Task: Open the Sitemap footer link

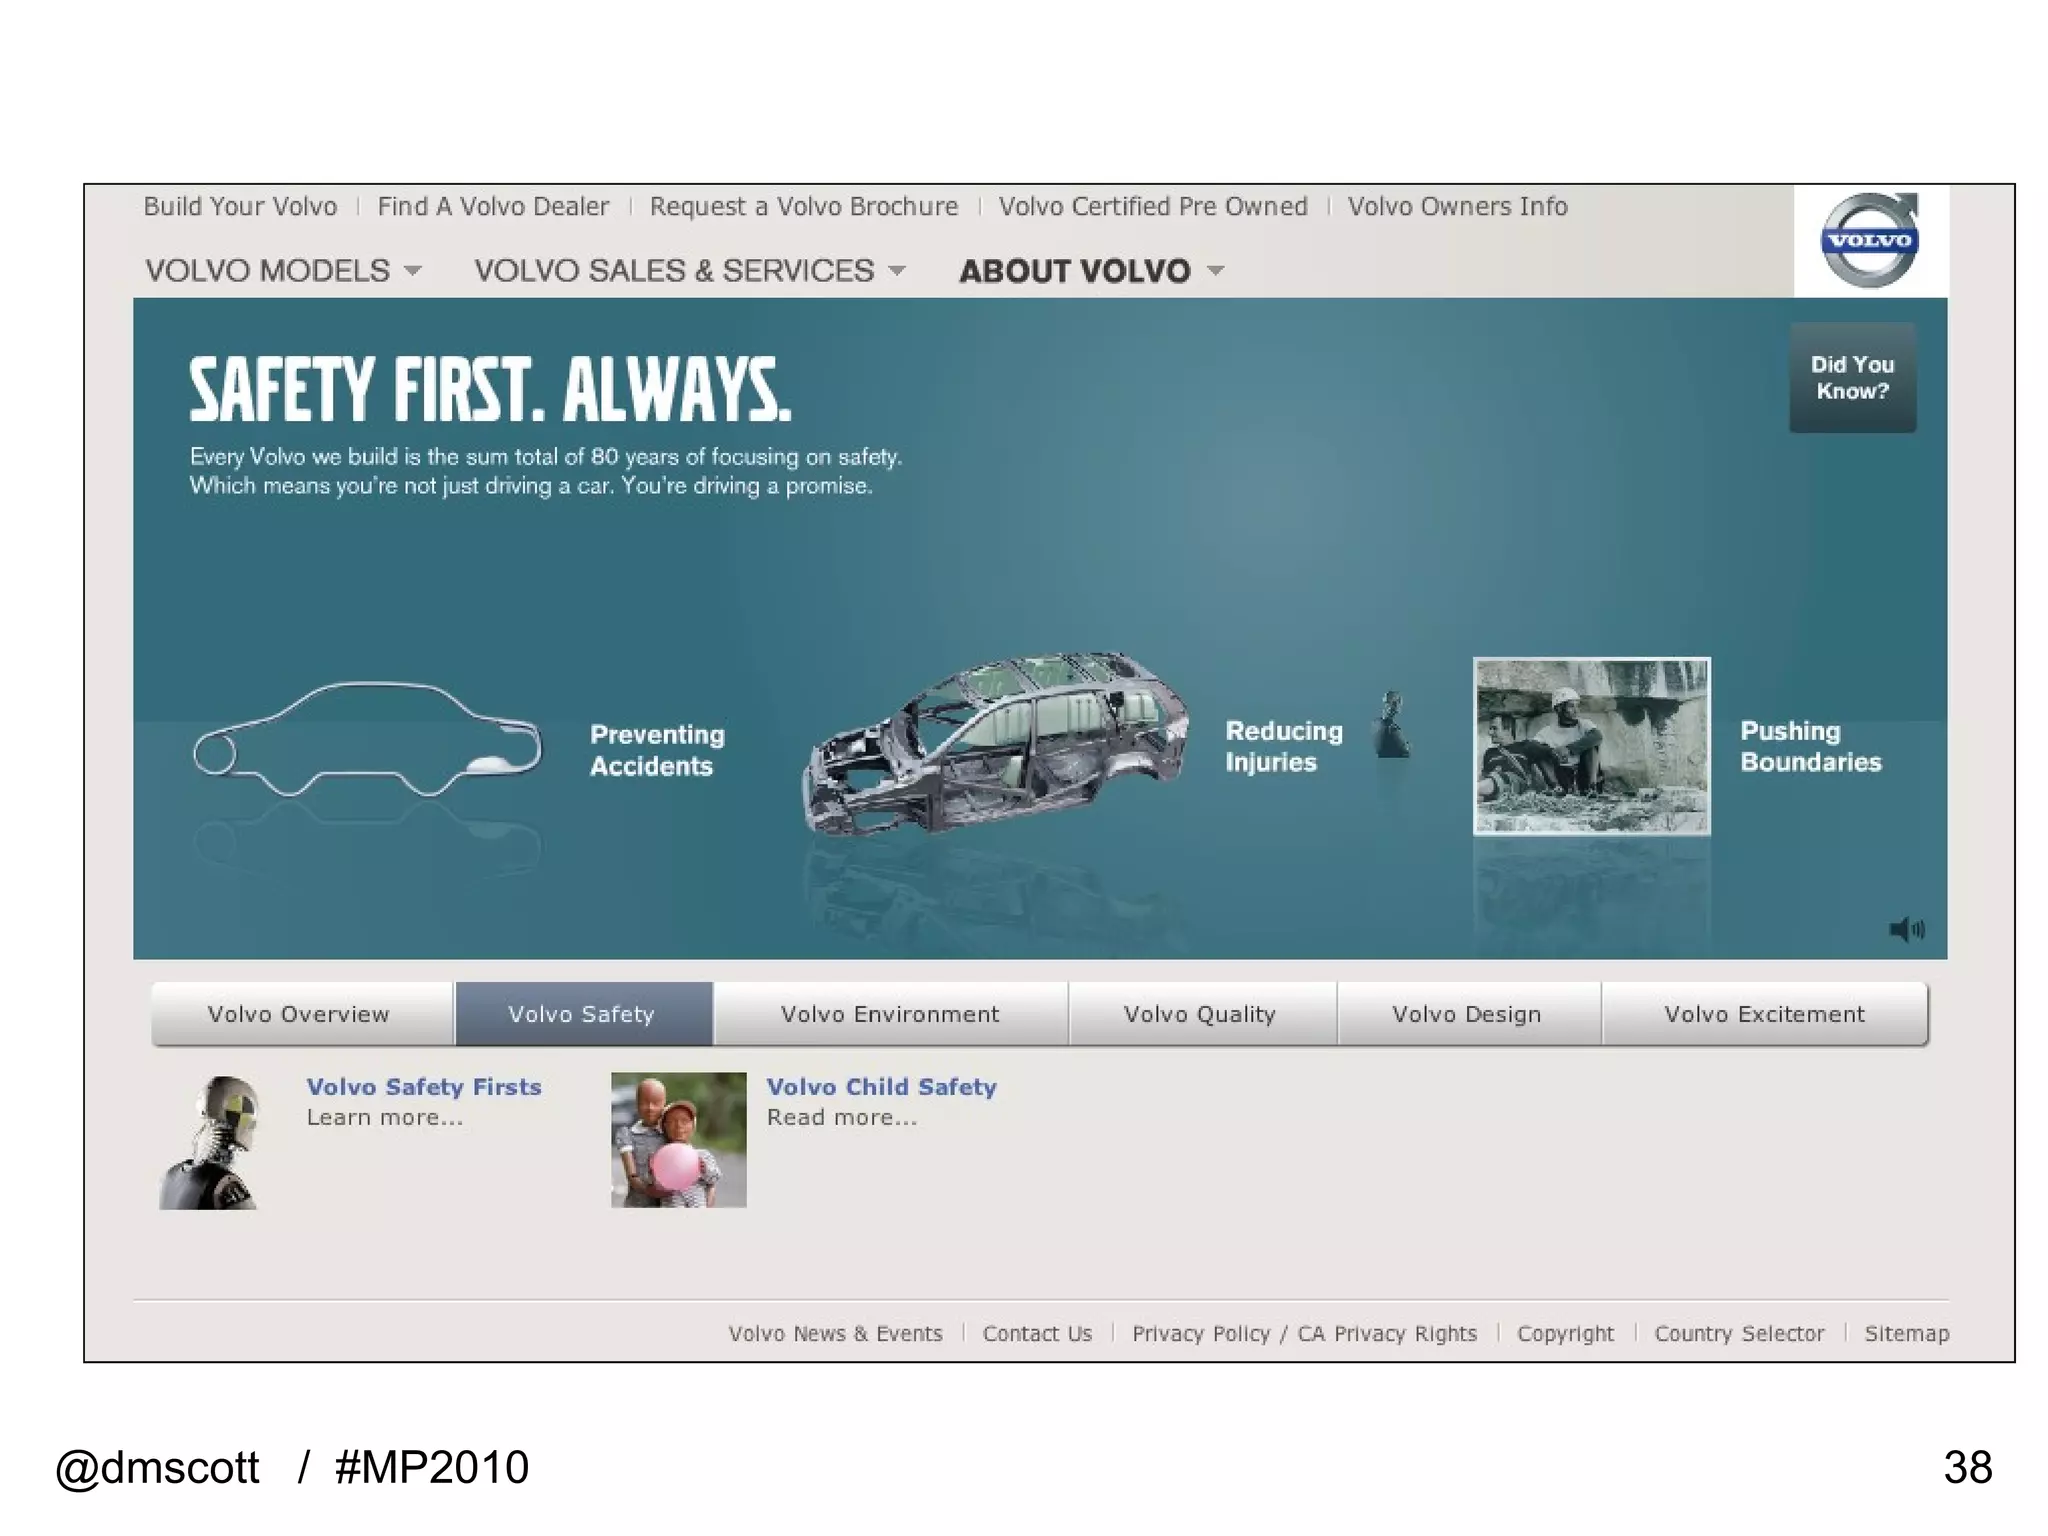Action: pyautogui.click(x=1907, y=1334)
